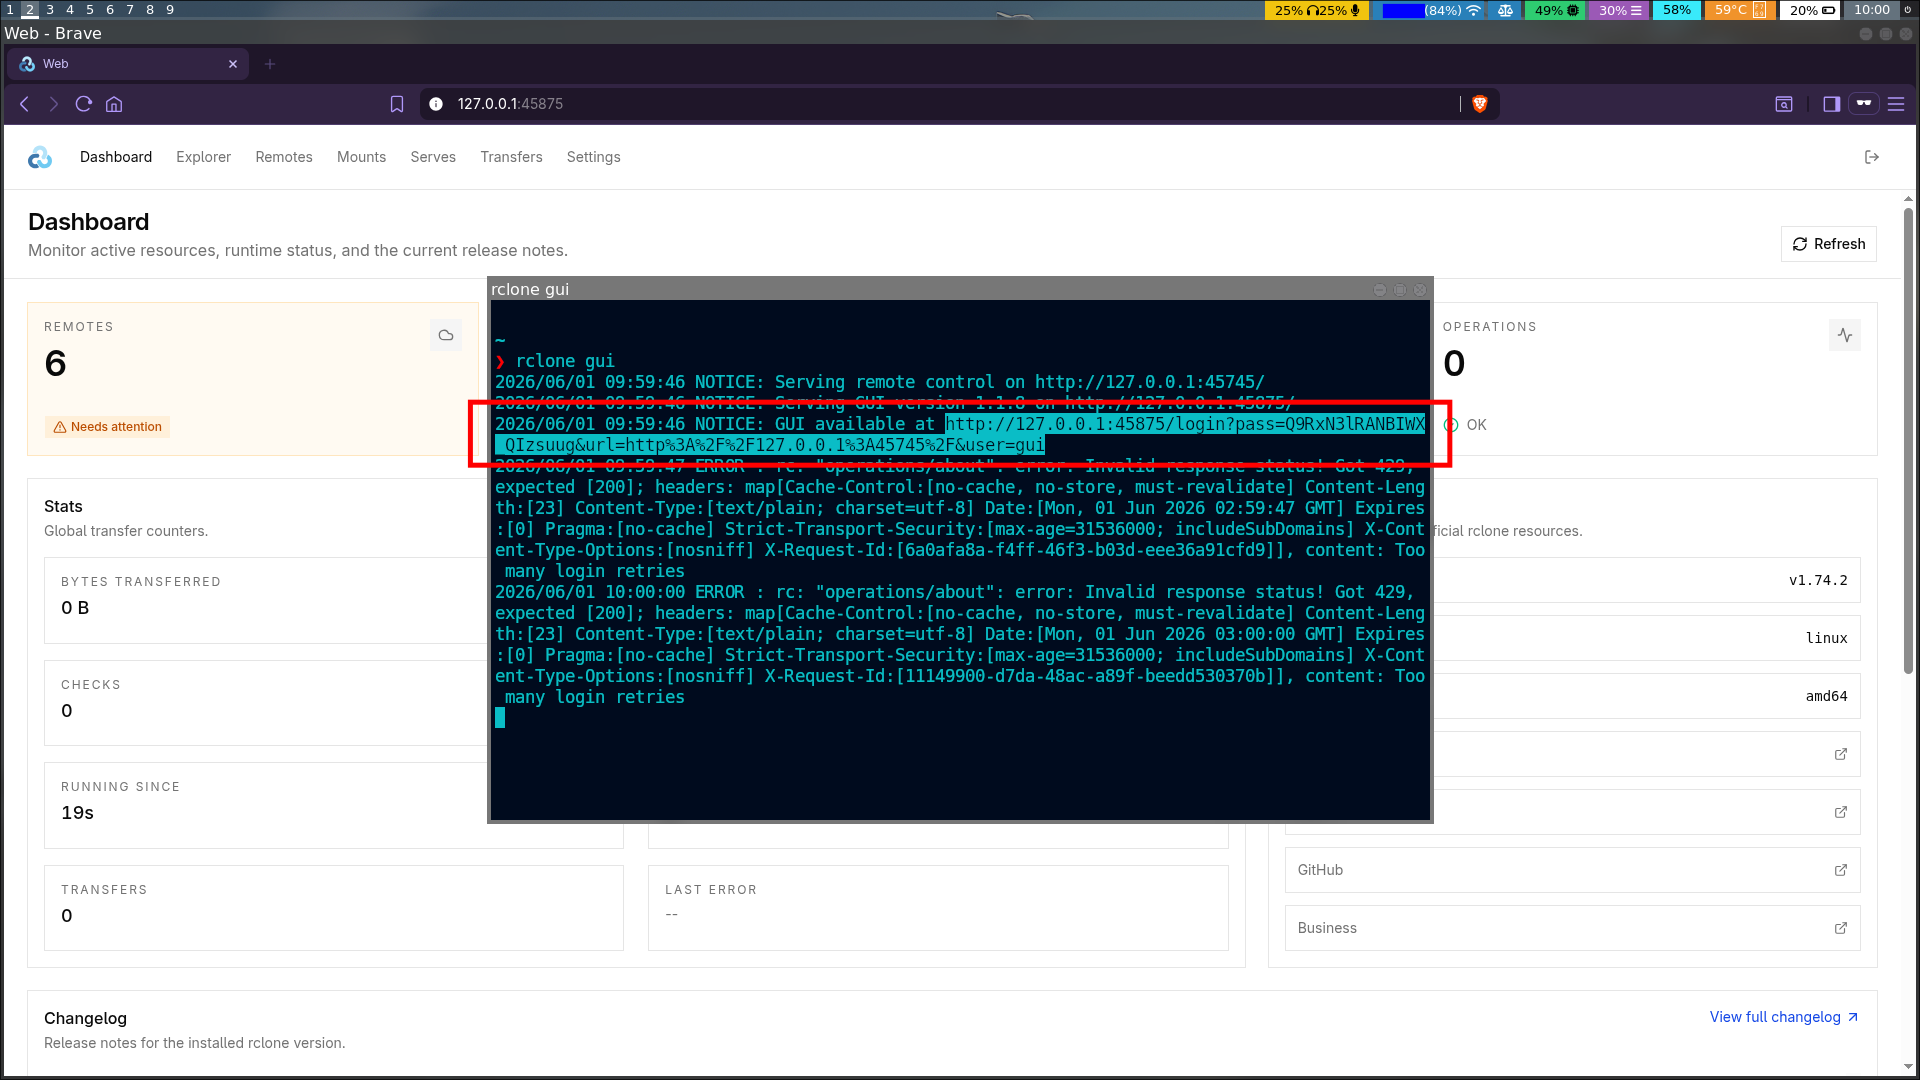
Task: Click the Bytes Transferred value 0 B
Action: tap(75, 608)
